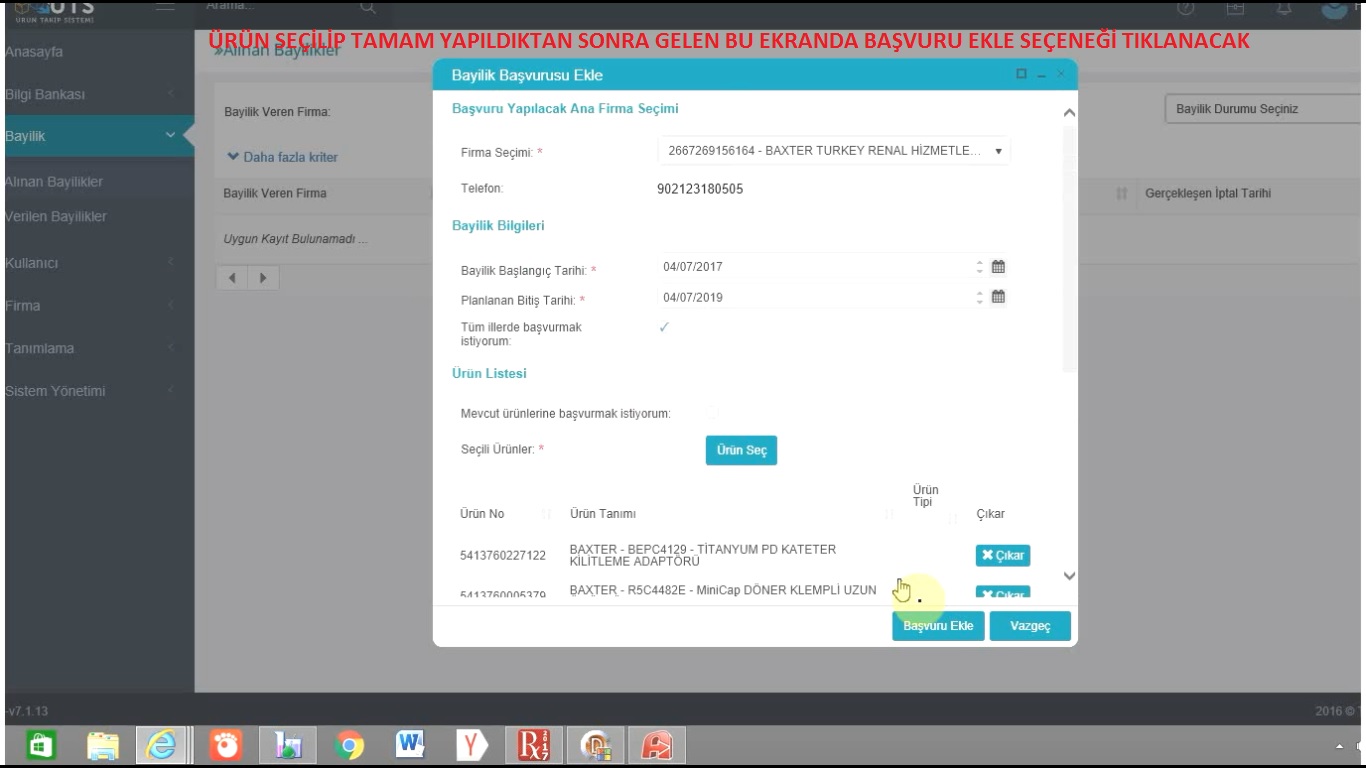
Task: Open calendar for Planlanan Bitiş Tarihi
Action: click(x=998, y=297)
